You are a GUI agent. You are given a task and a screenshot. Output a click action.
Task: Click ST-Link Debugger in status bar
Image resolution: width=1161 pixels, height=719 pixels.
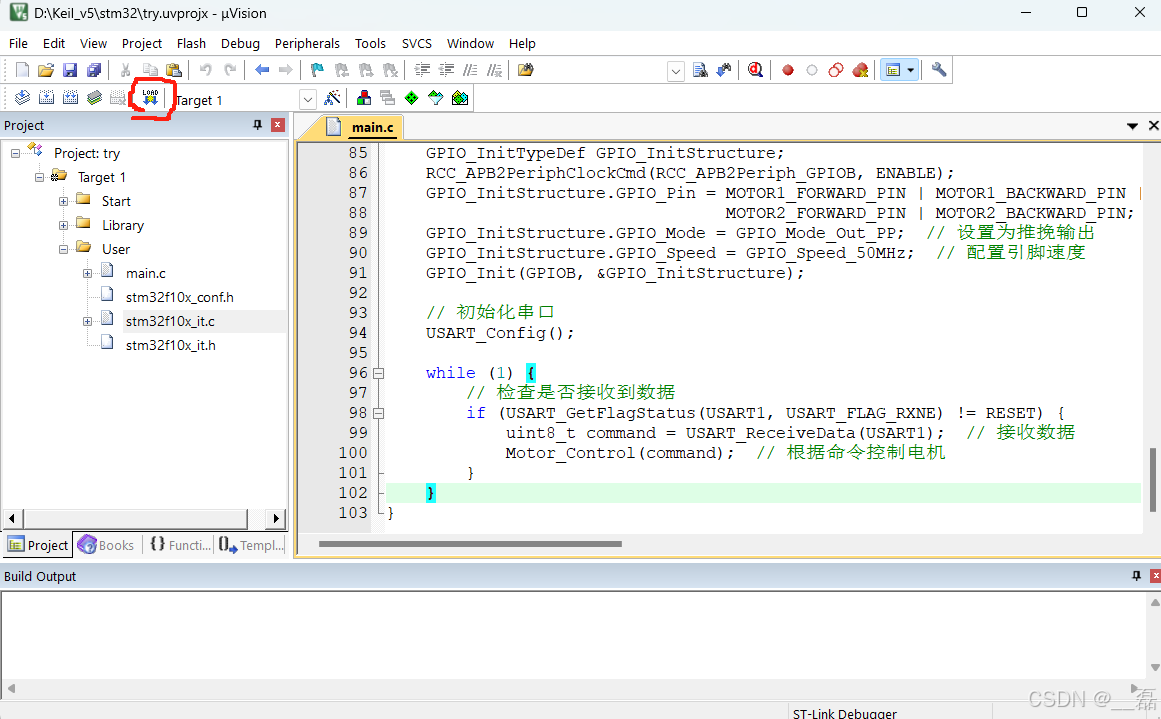tap(844, 714)
